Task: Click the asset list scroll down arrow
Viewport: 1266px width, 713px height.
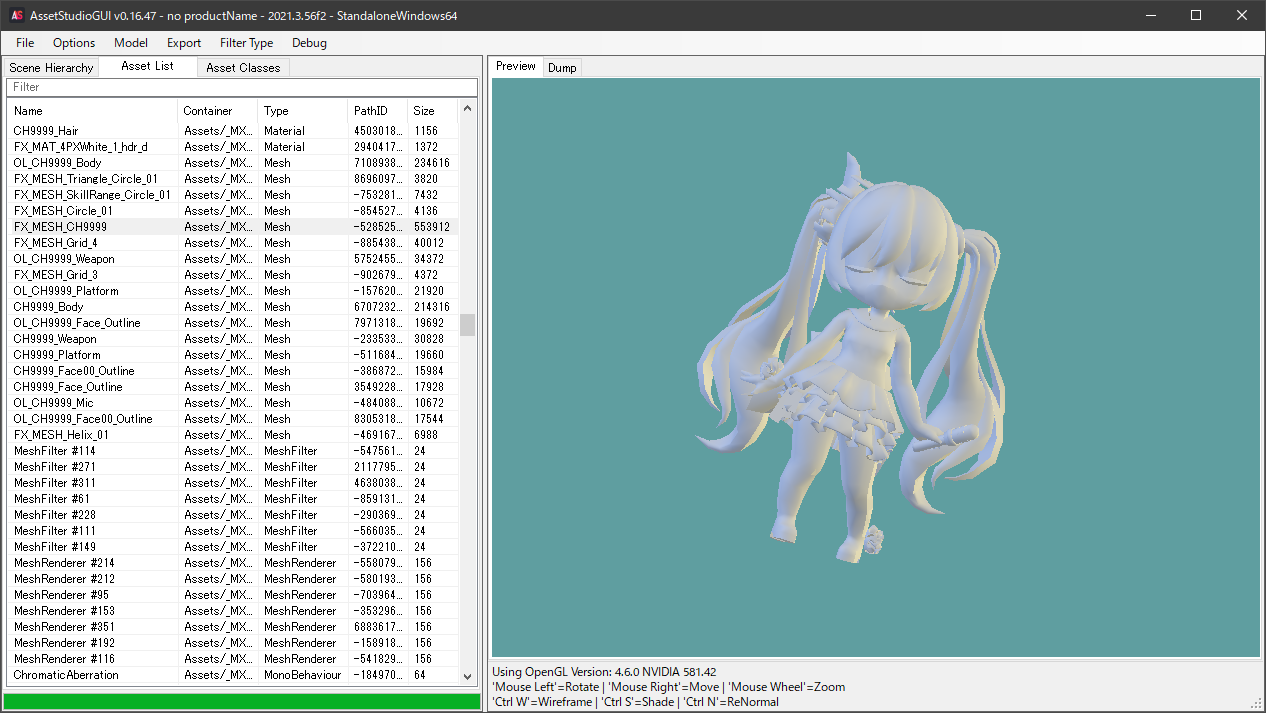Action: click(x=467, y=676)
